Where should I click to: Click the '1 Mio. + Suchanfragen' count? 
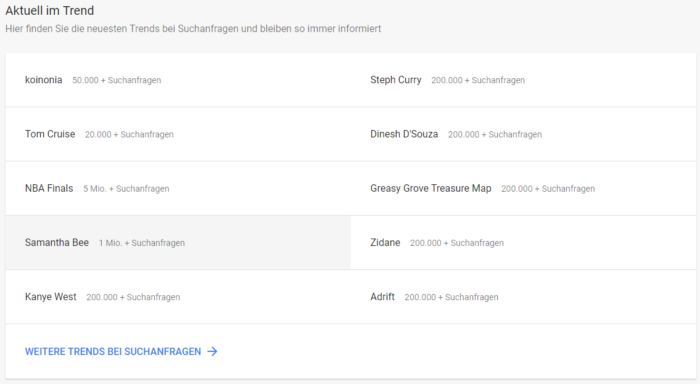point(142,243)
